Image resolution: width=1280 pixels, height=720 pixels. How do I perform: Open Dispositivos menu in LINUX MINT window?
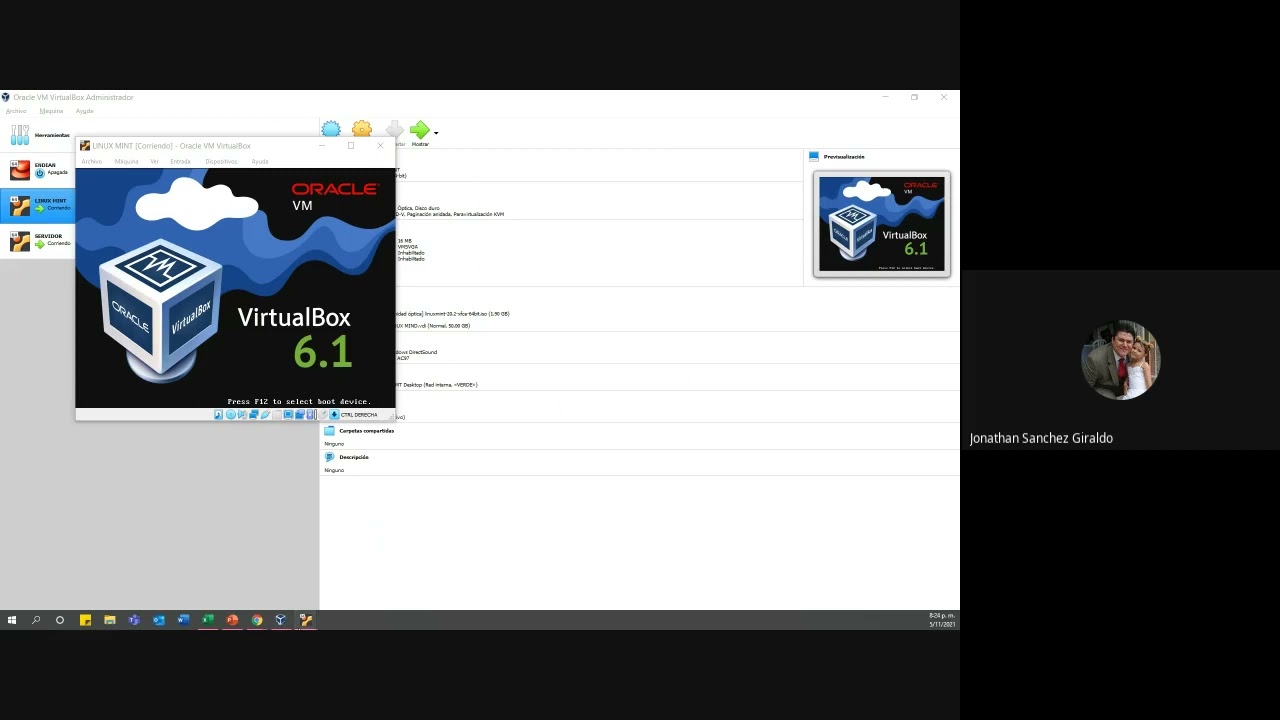pos(221,161)
